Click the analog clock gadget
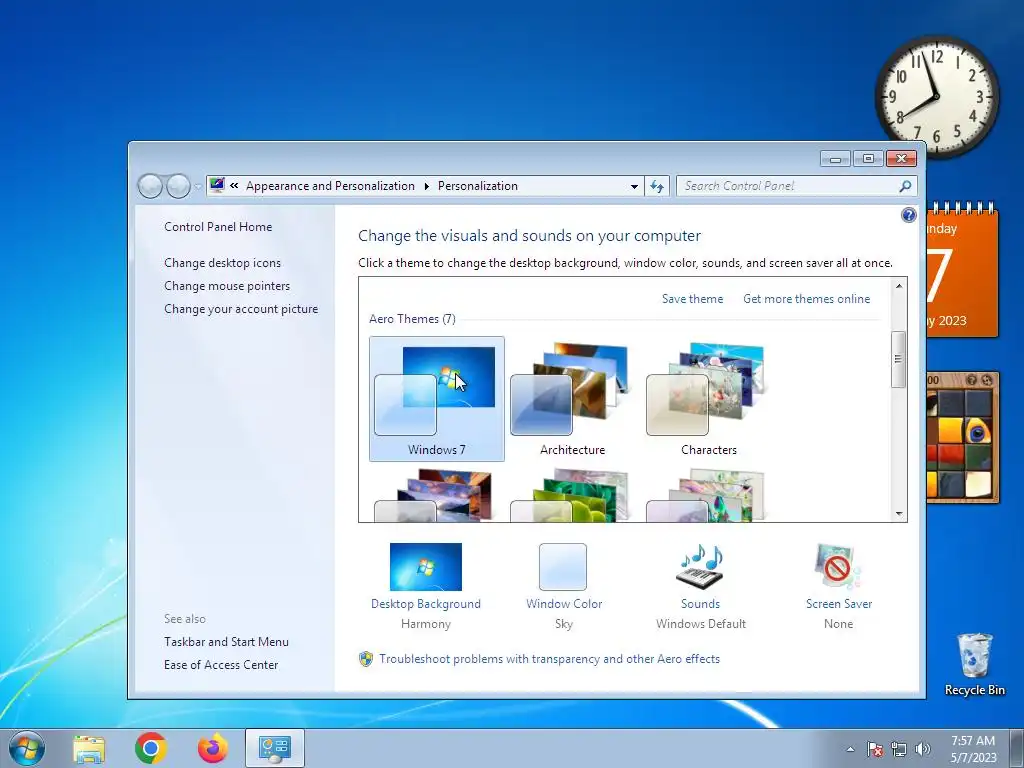This screenshot has height=768, width=1024. pos(936,97)
